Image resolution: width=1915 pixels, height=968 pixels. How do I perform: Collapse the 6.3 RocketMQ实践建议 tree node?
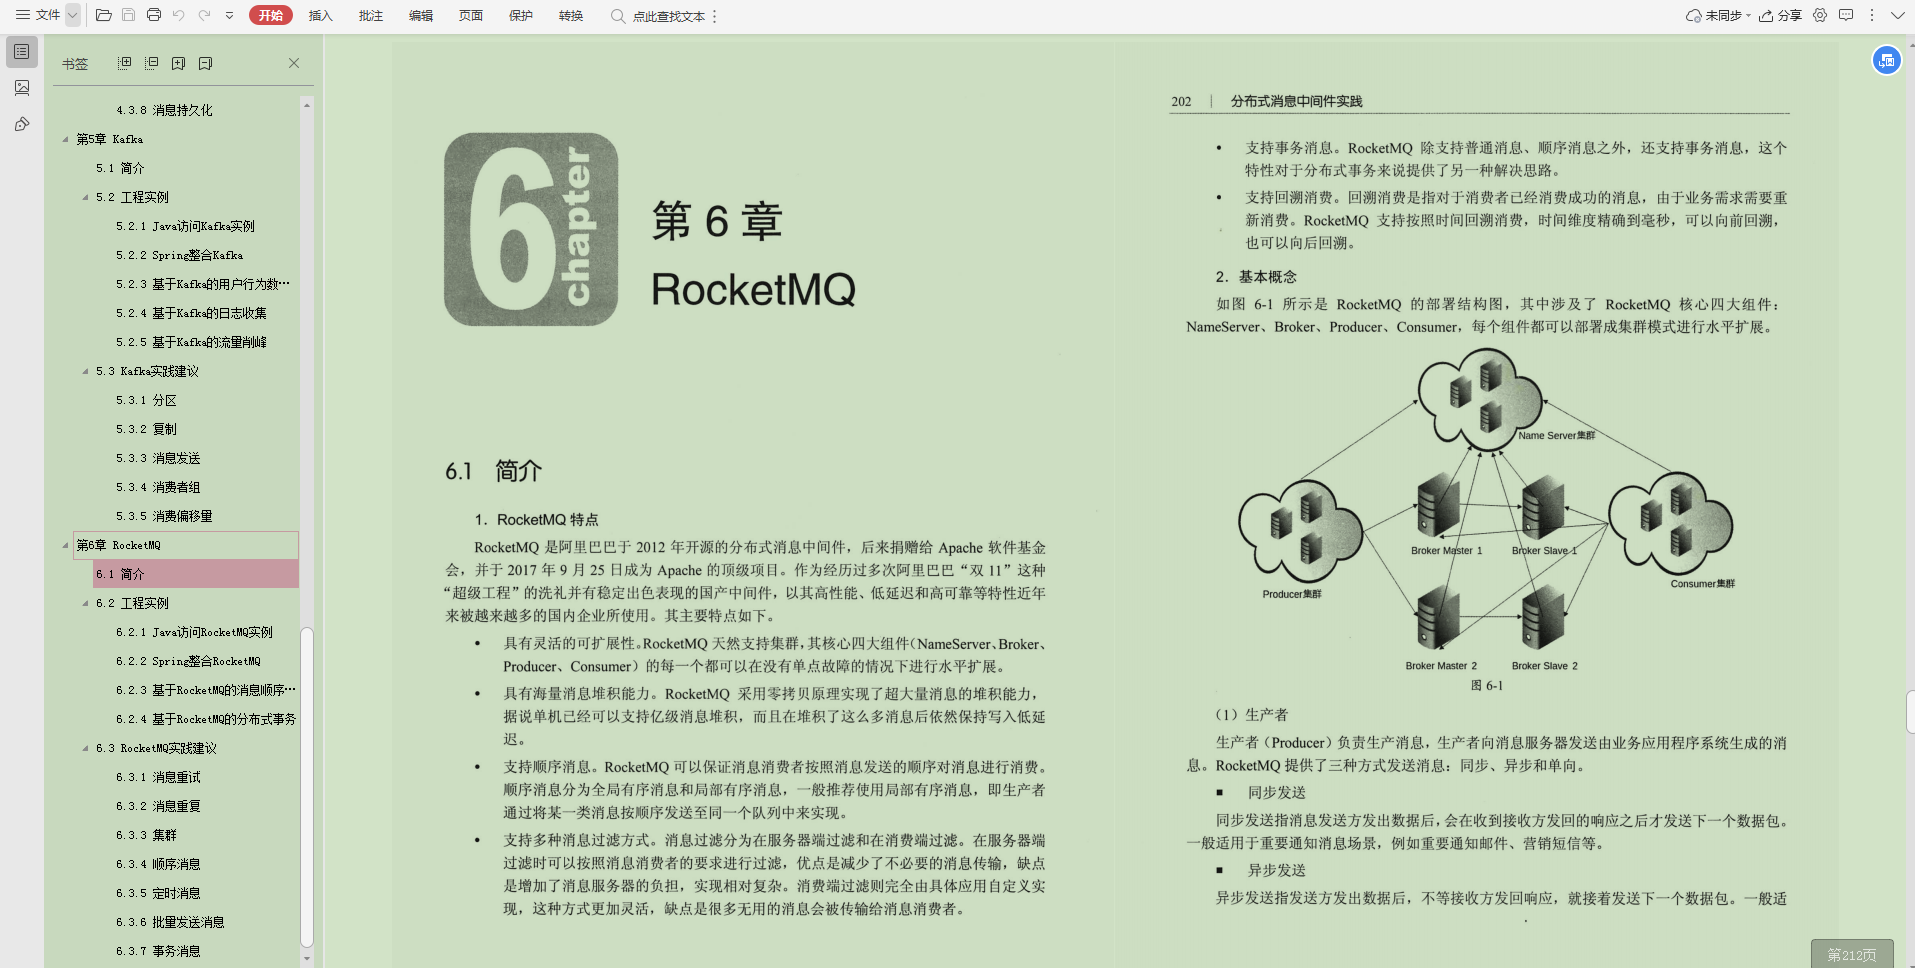(85, 748)
